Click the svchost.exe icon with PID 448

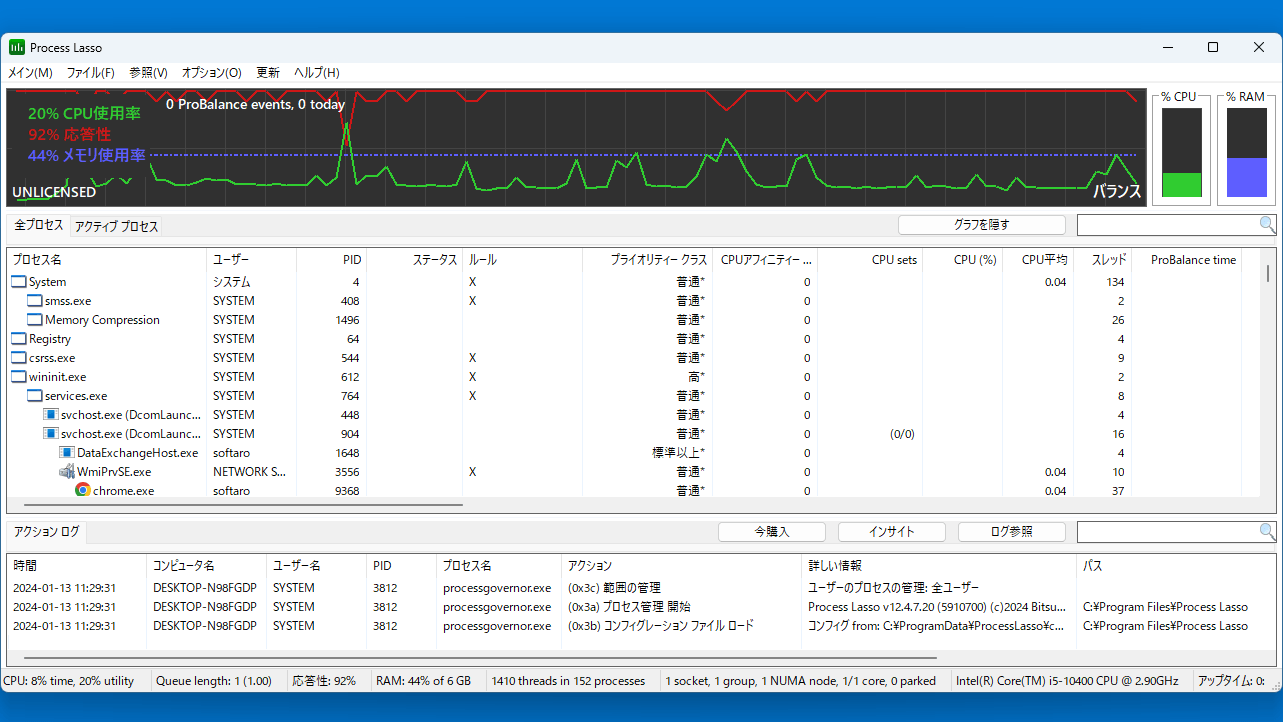[51, 415]
